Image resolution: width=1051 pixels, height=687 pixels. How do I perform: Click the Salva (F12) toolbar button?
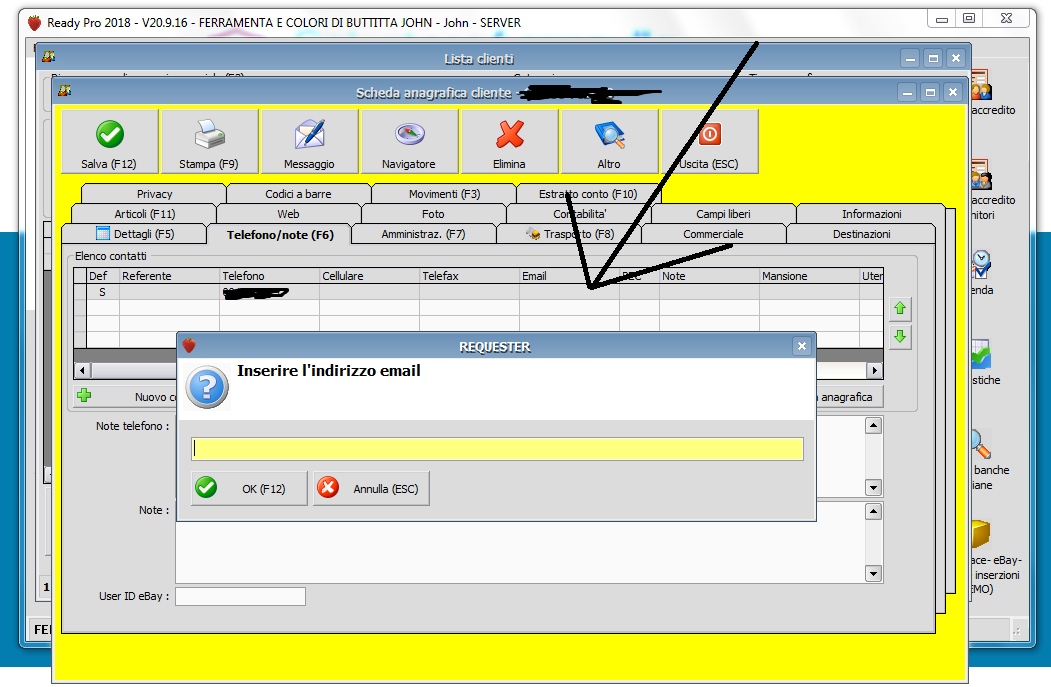(109, 142)
